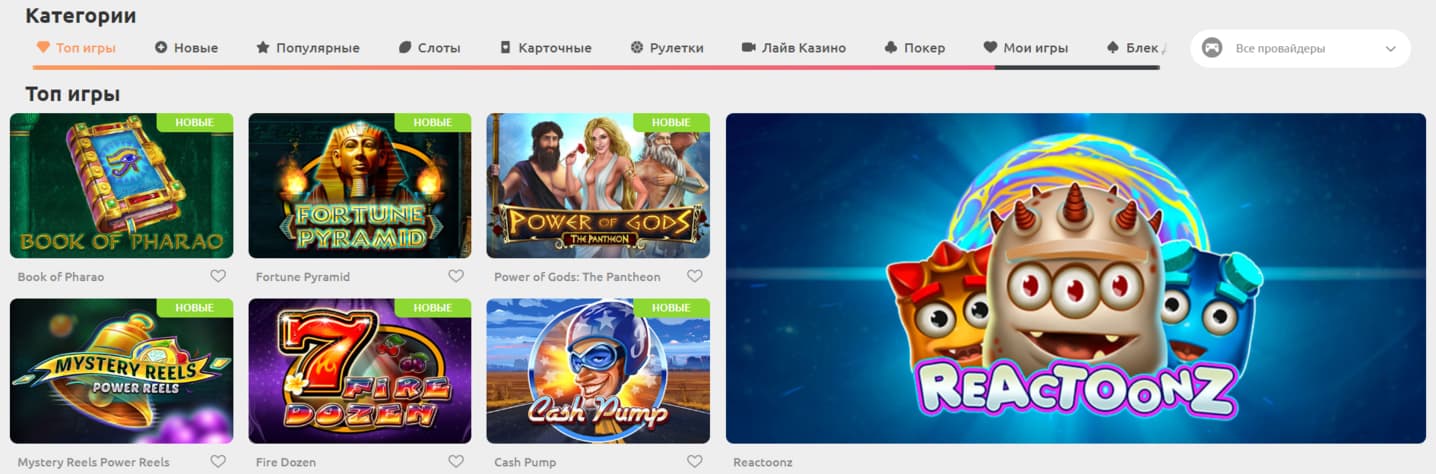Open the Рулетки category
This screenshot has width=1436, height=474.
(667, 47)
